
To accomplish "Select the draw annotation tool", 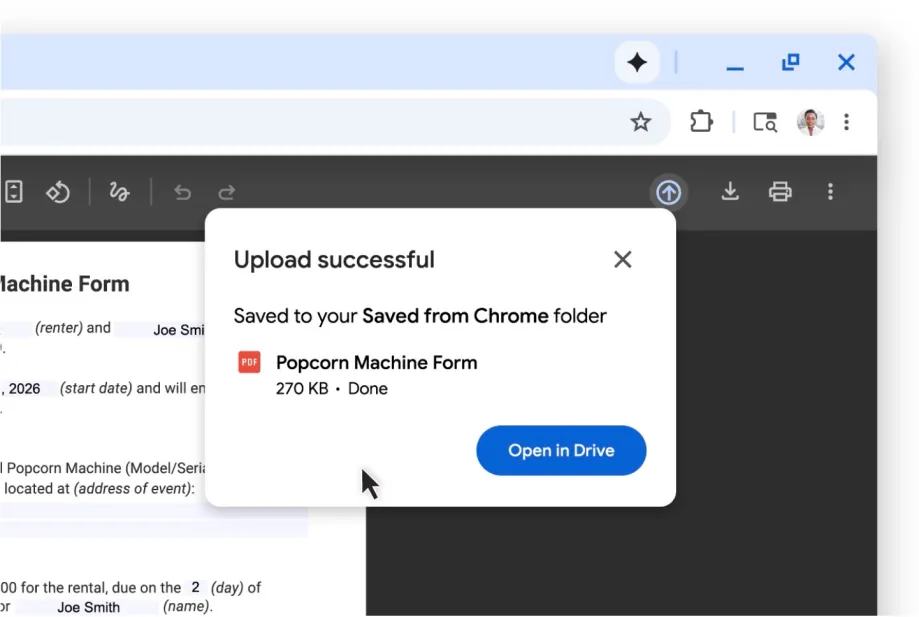I will click(120, 192).
